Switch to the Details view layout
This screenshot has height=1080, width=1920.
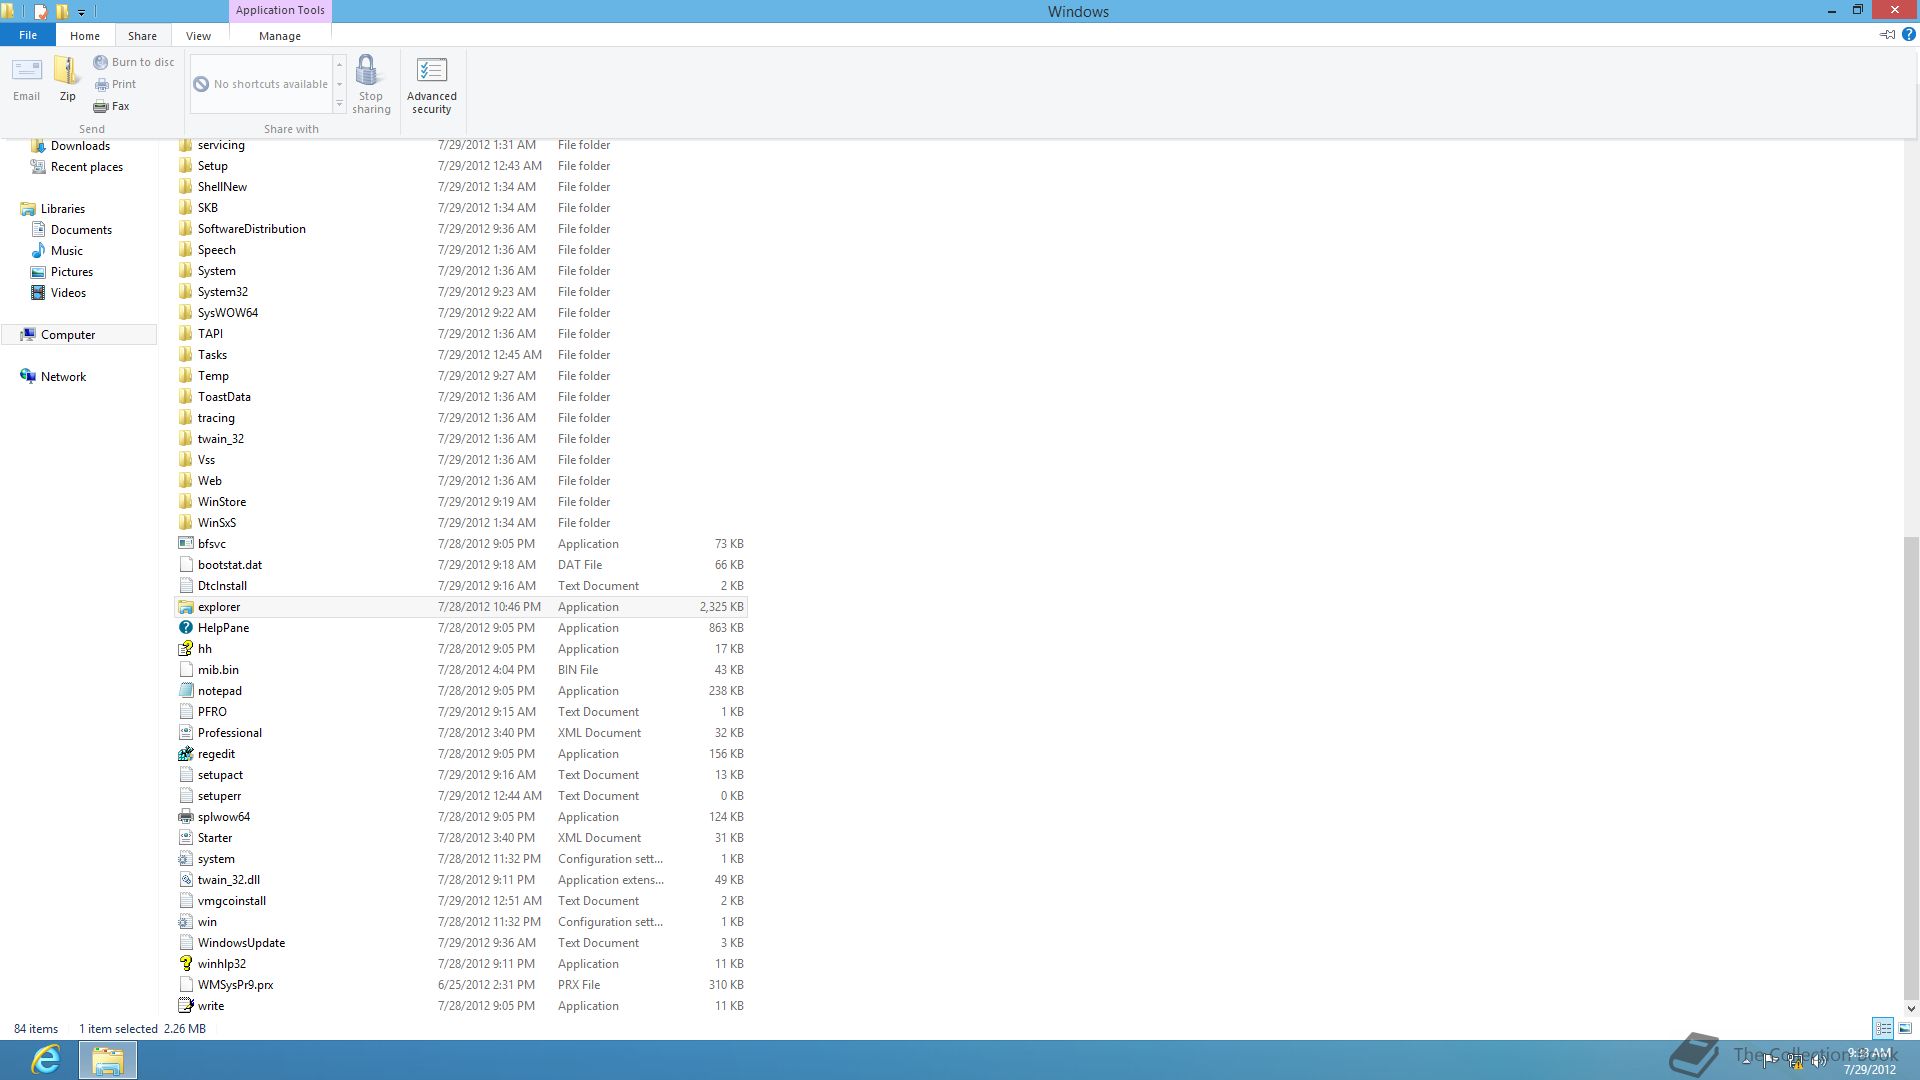pyautogui.click(x=1883, y=1028)
